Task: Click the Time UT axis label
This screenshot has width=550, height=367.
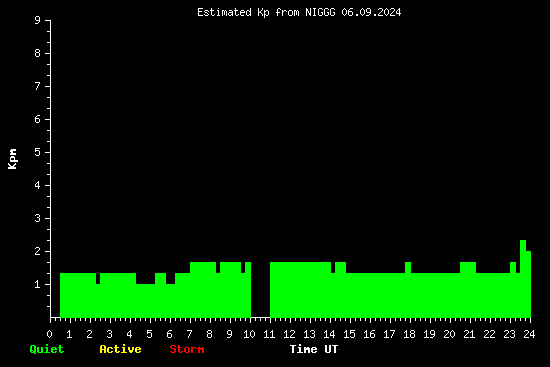Action: click(x=314, y=349)
